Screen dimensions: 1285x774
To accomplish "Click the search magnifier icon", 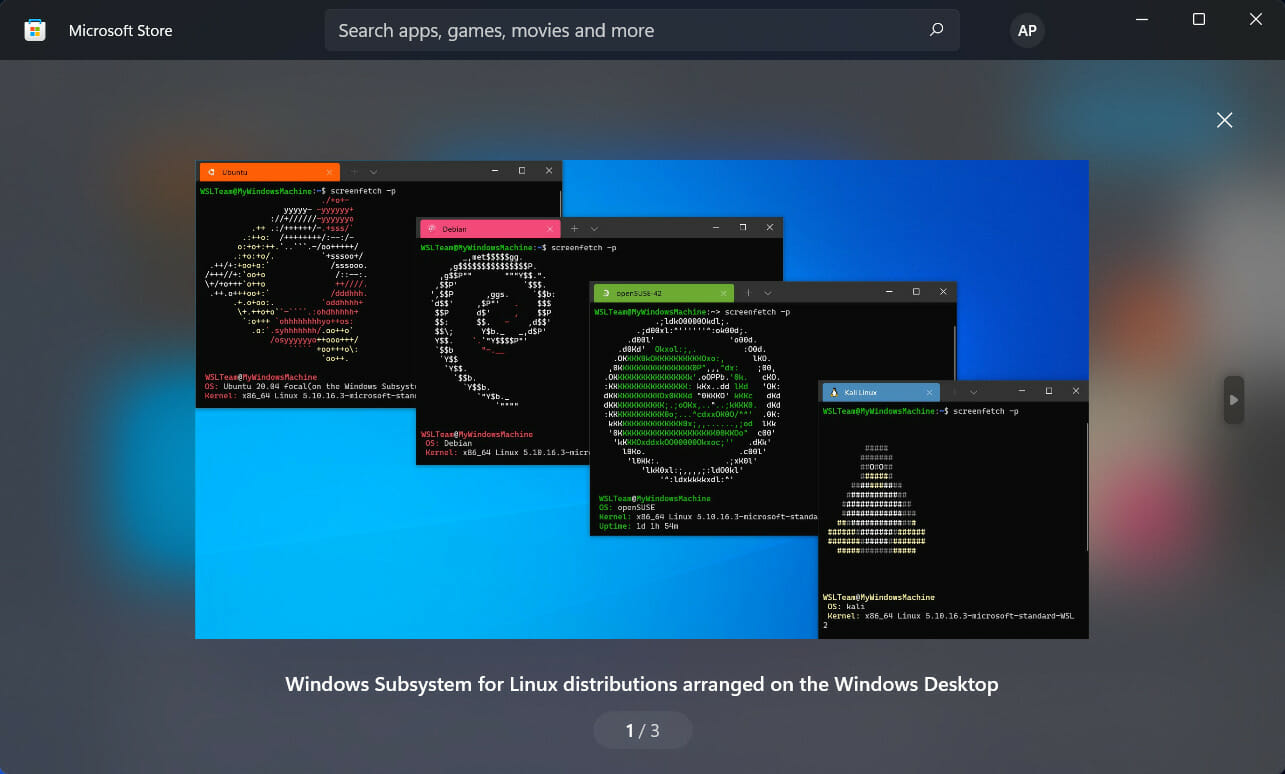I will [936, 30].
